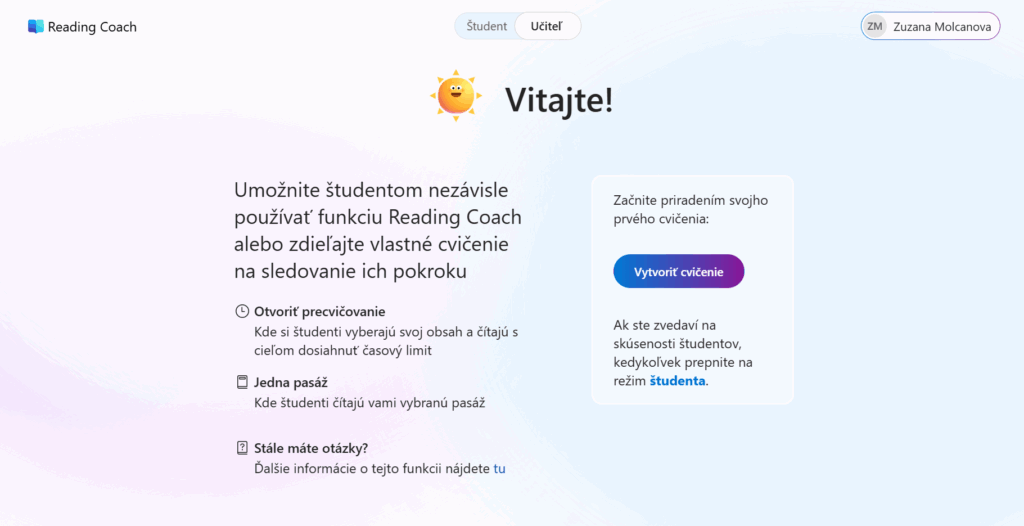Click the ZM avatar circle
This screenshot has height=526, width=1024.
[875, 26]
